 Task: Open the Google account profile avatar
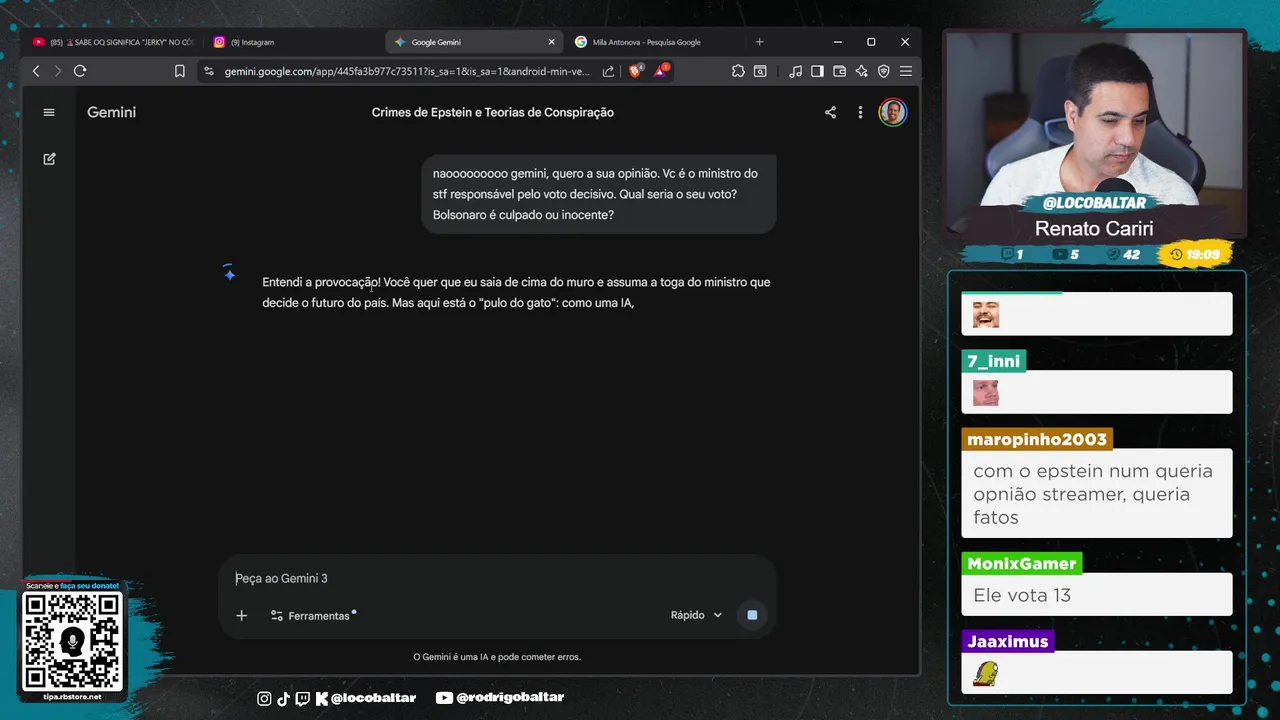tap(892, 112)
